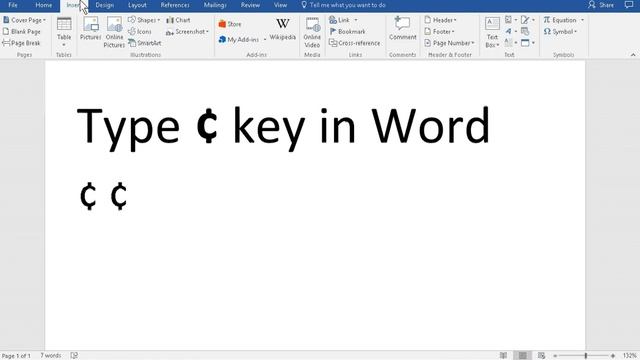
Task: Switch to the References tab
Action: tap(175, 5)
